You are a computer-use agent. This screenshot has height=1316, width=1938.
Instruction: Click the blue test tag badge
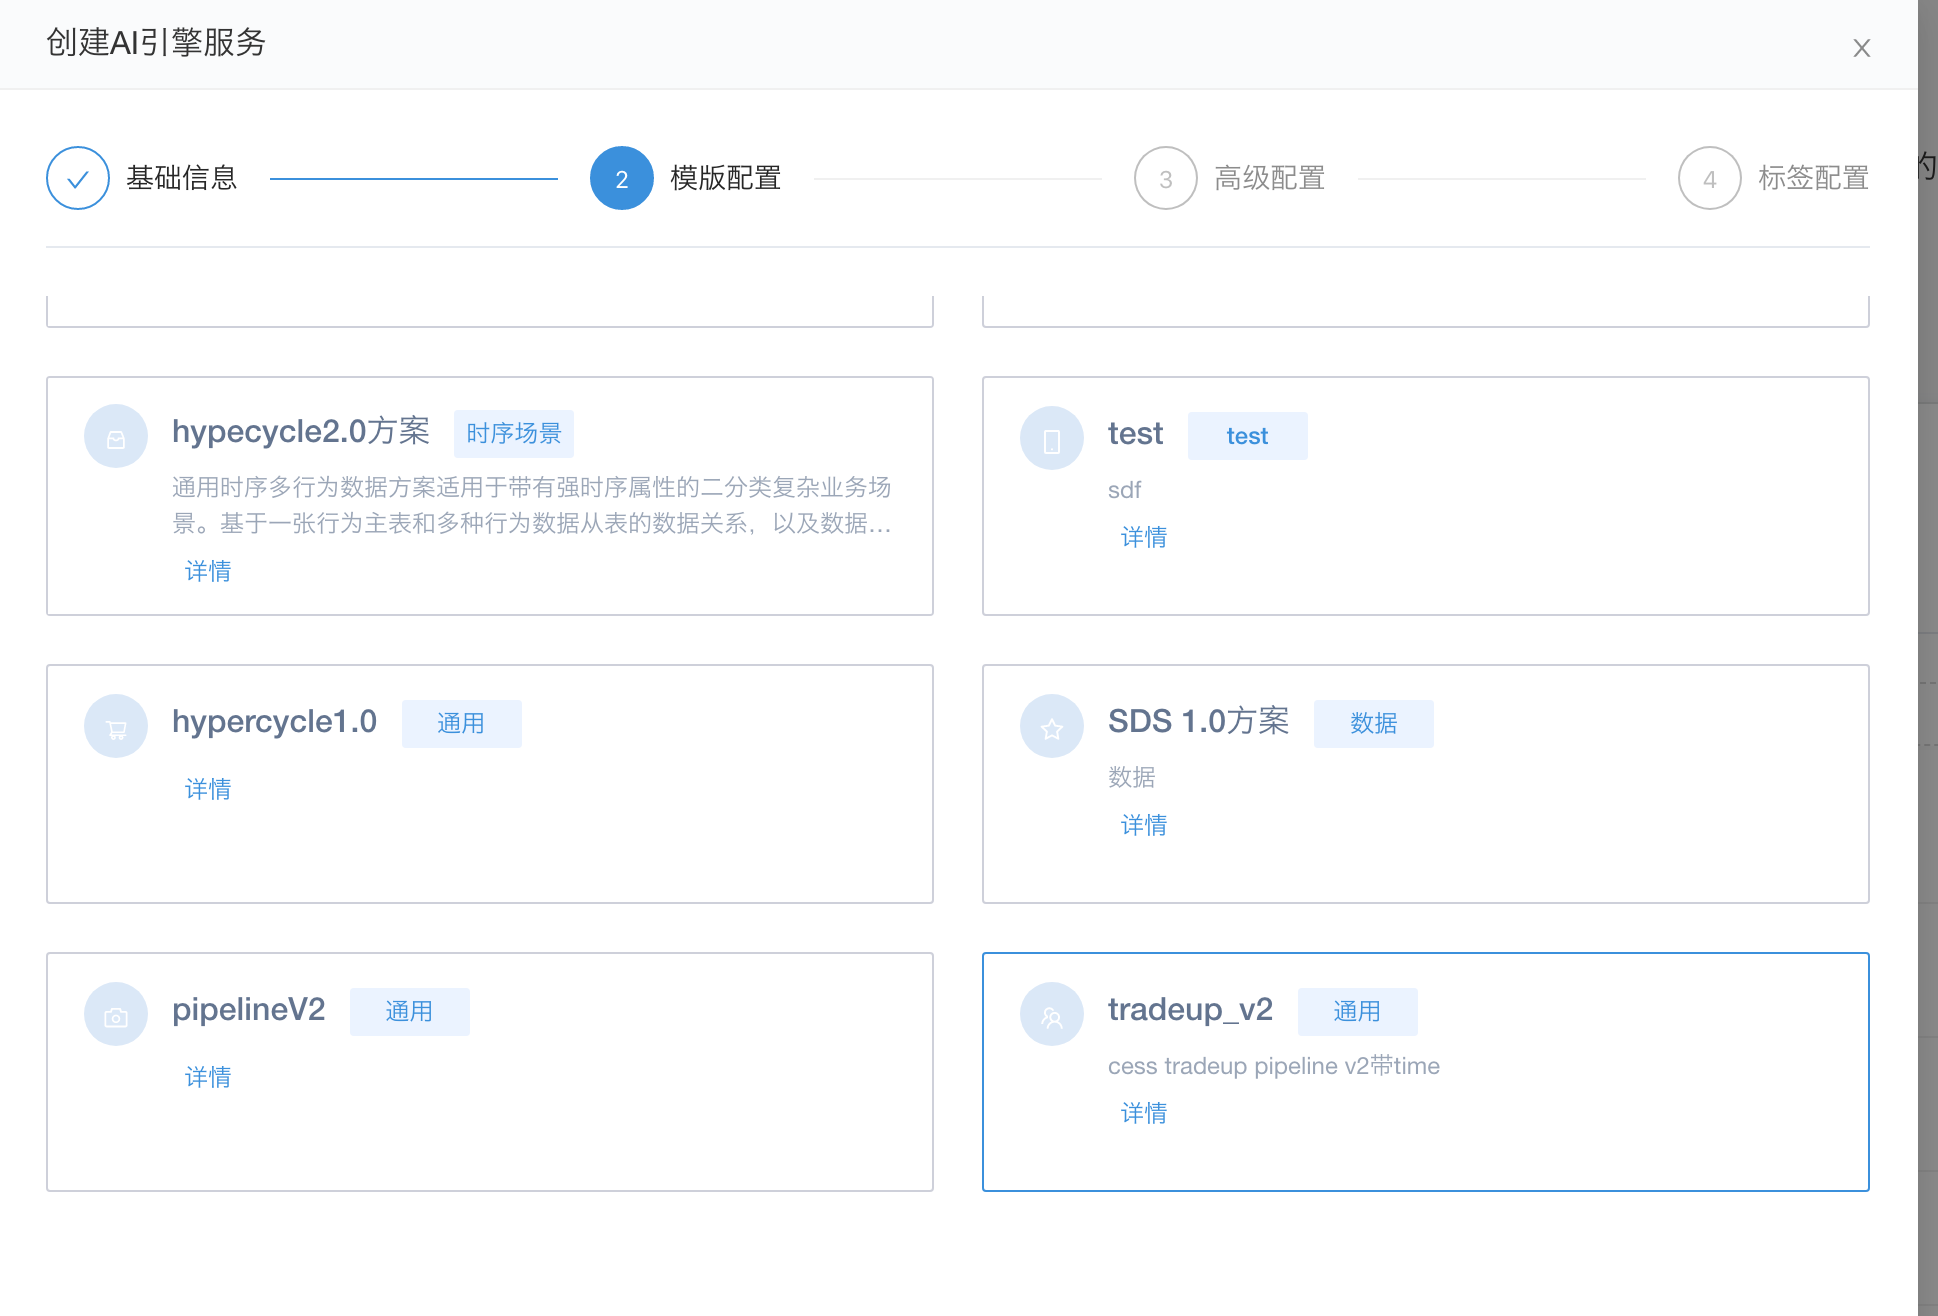[x=1247, y=436]
